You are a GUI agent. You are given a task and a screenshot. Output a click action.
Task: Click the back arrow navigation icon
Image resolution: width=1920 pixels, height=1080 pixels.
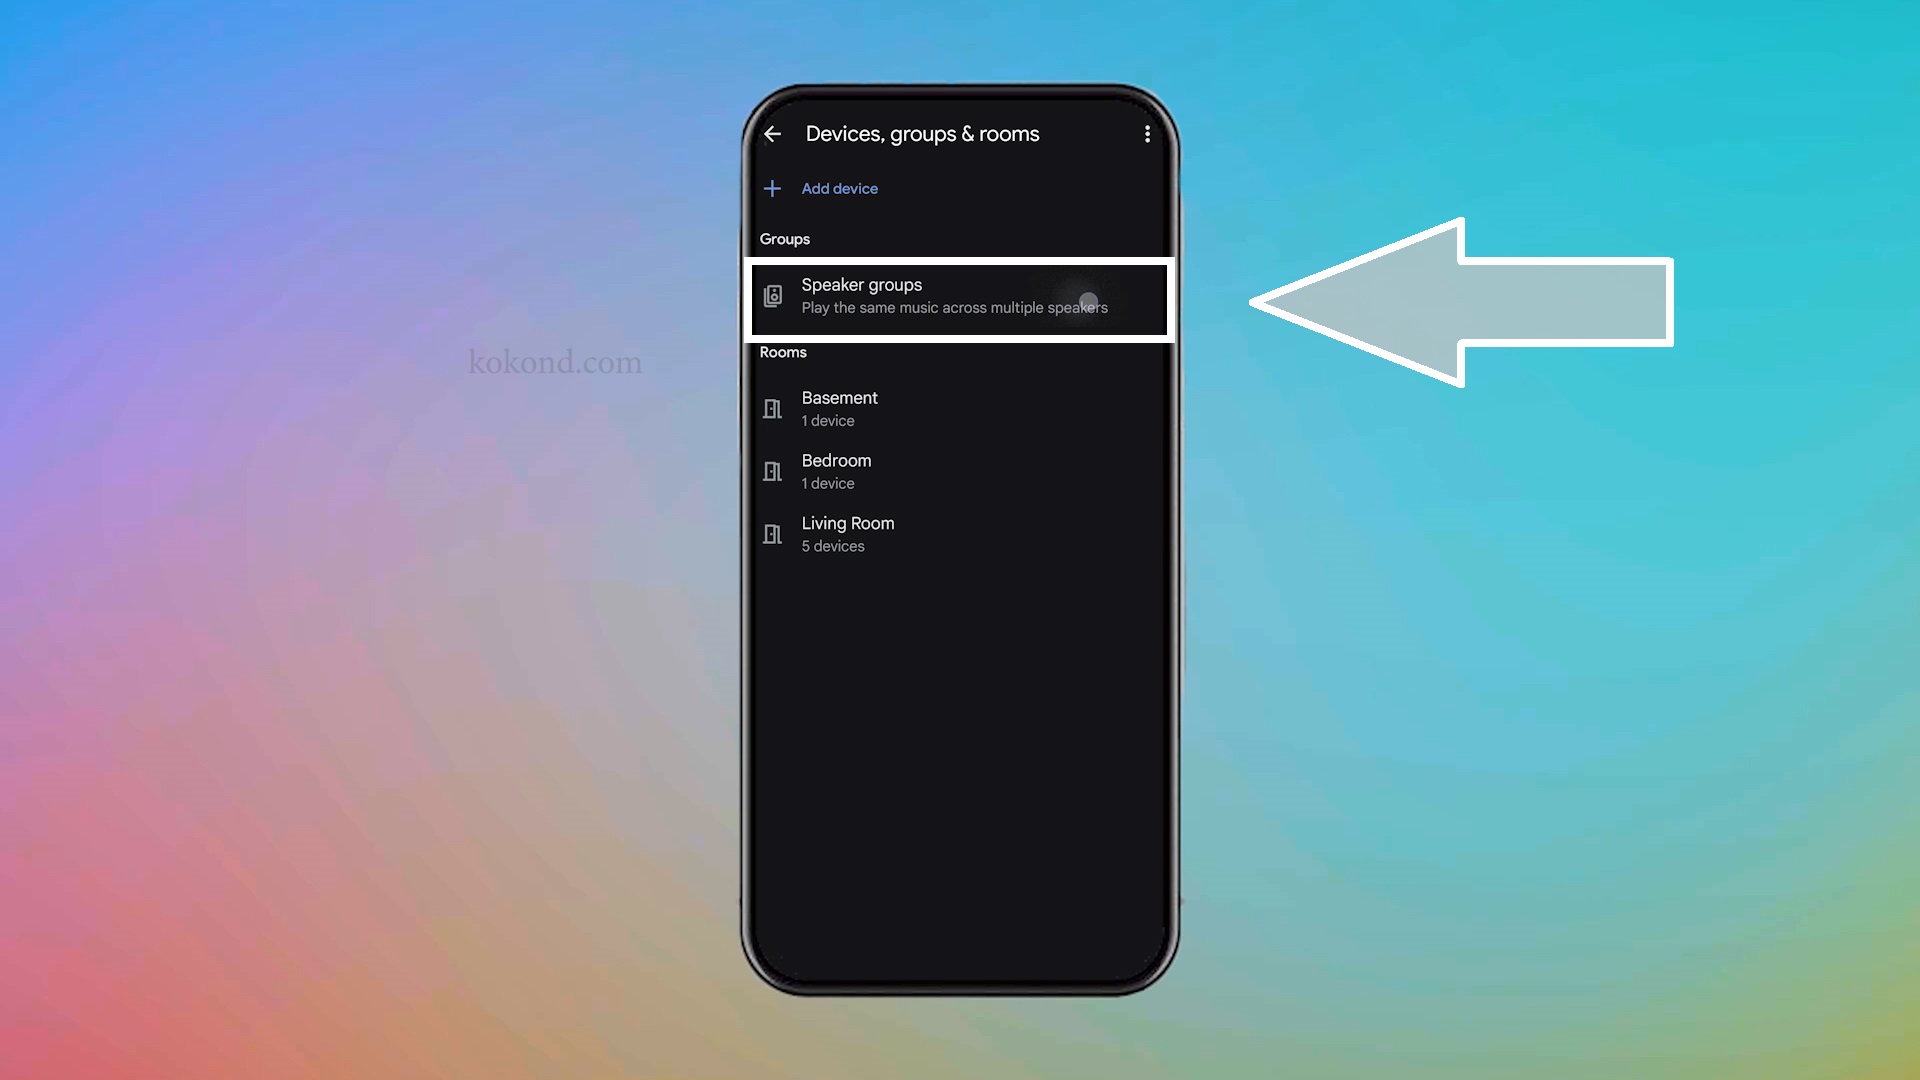click(773, 133)
